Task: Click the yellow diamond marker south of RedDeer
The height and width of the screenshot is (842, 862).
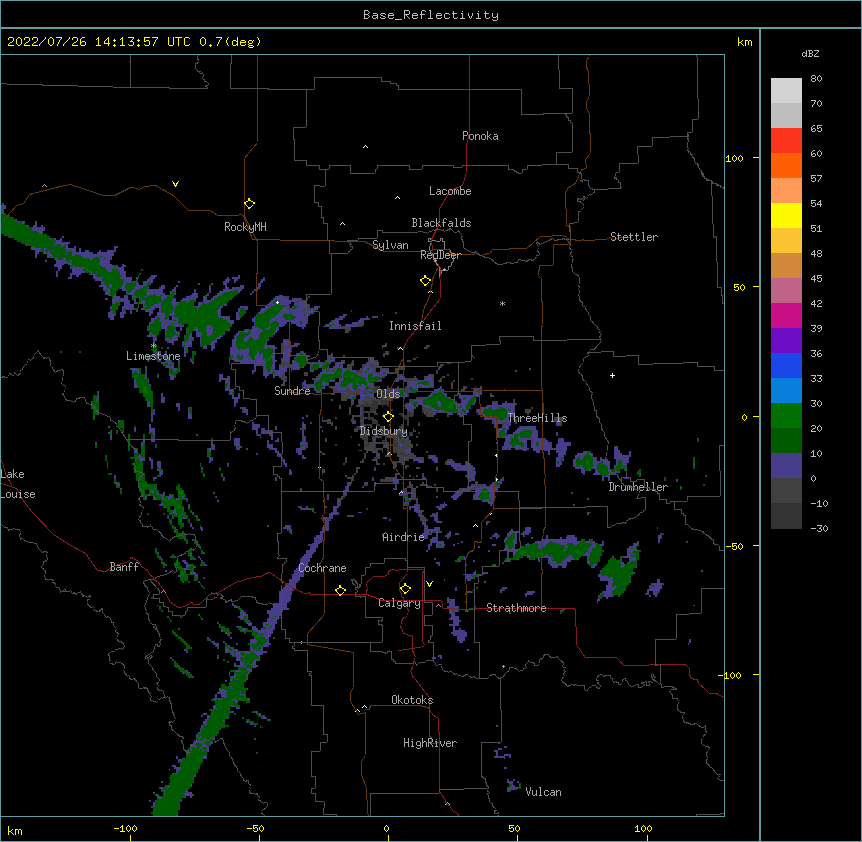Action: click(425, 280)
